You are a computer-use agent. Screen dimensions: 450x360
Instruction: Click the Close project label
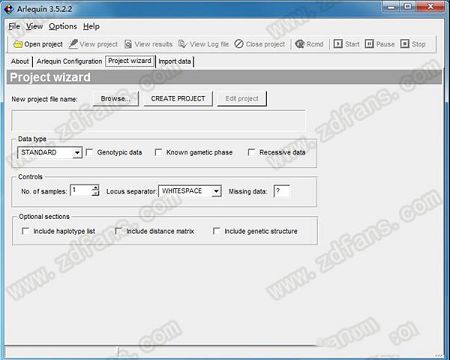265,44
